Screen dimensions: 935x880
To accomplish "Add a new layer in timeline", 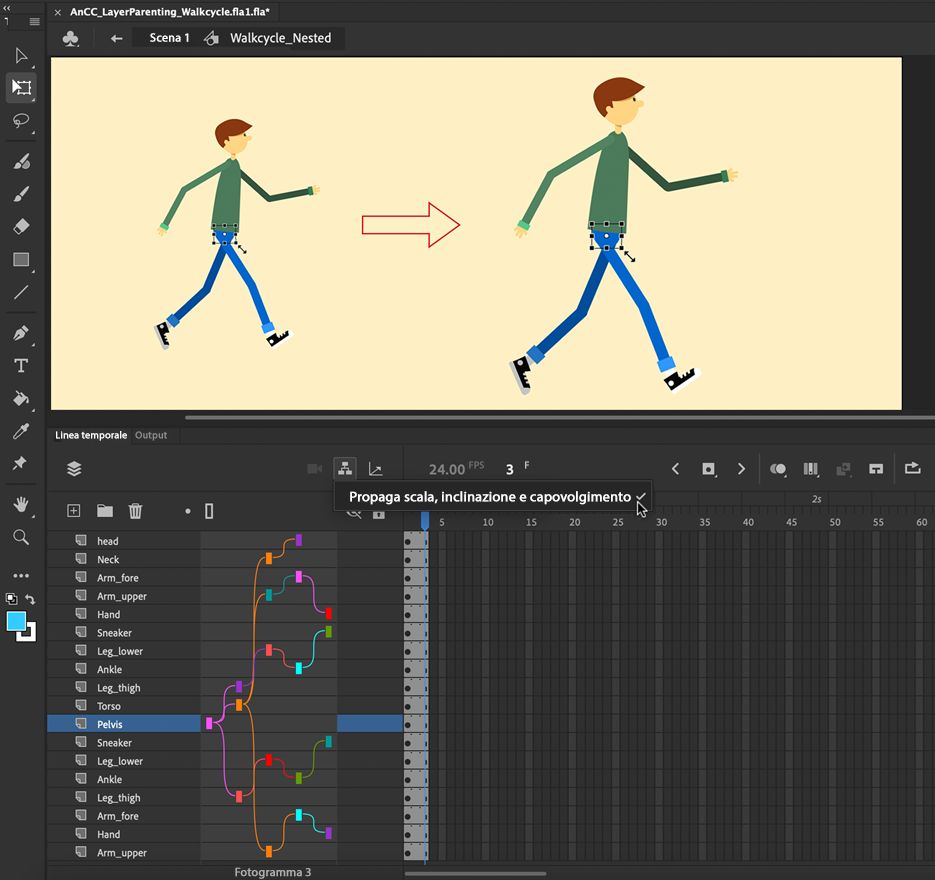I will [73, 511].
